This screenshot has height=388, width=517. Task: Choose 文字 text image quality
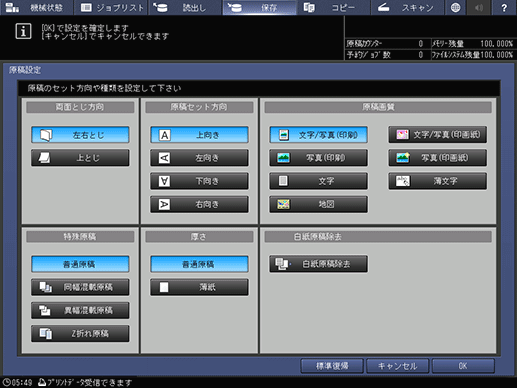(x=319, y=181)
